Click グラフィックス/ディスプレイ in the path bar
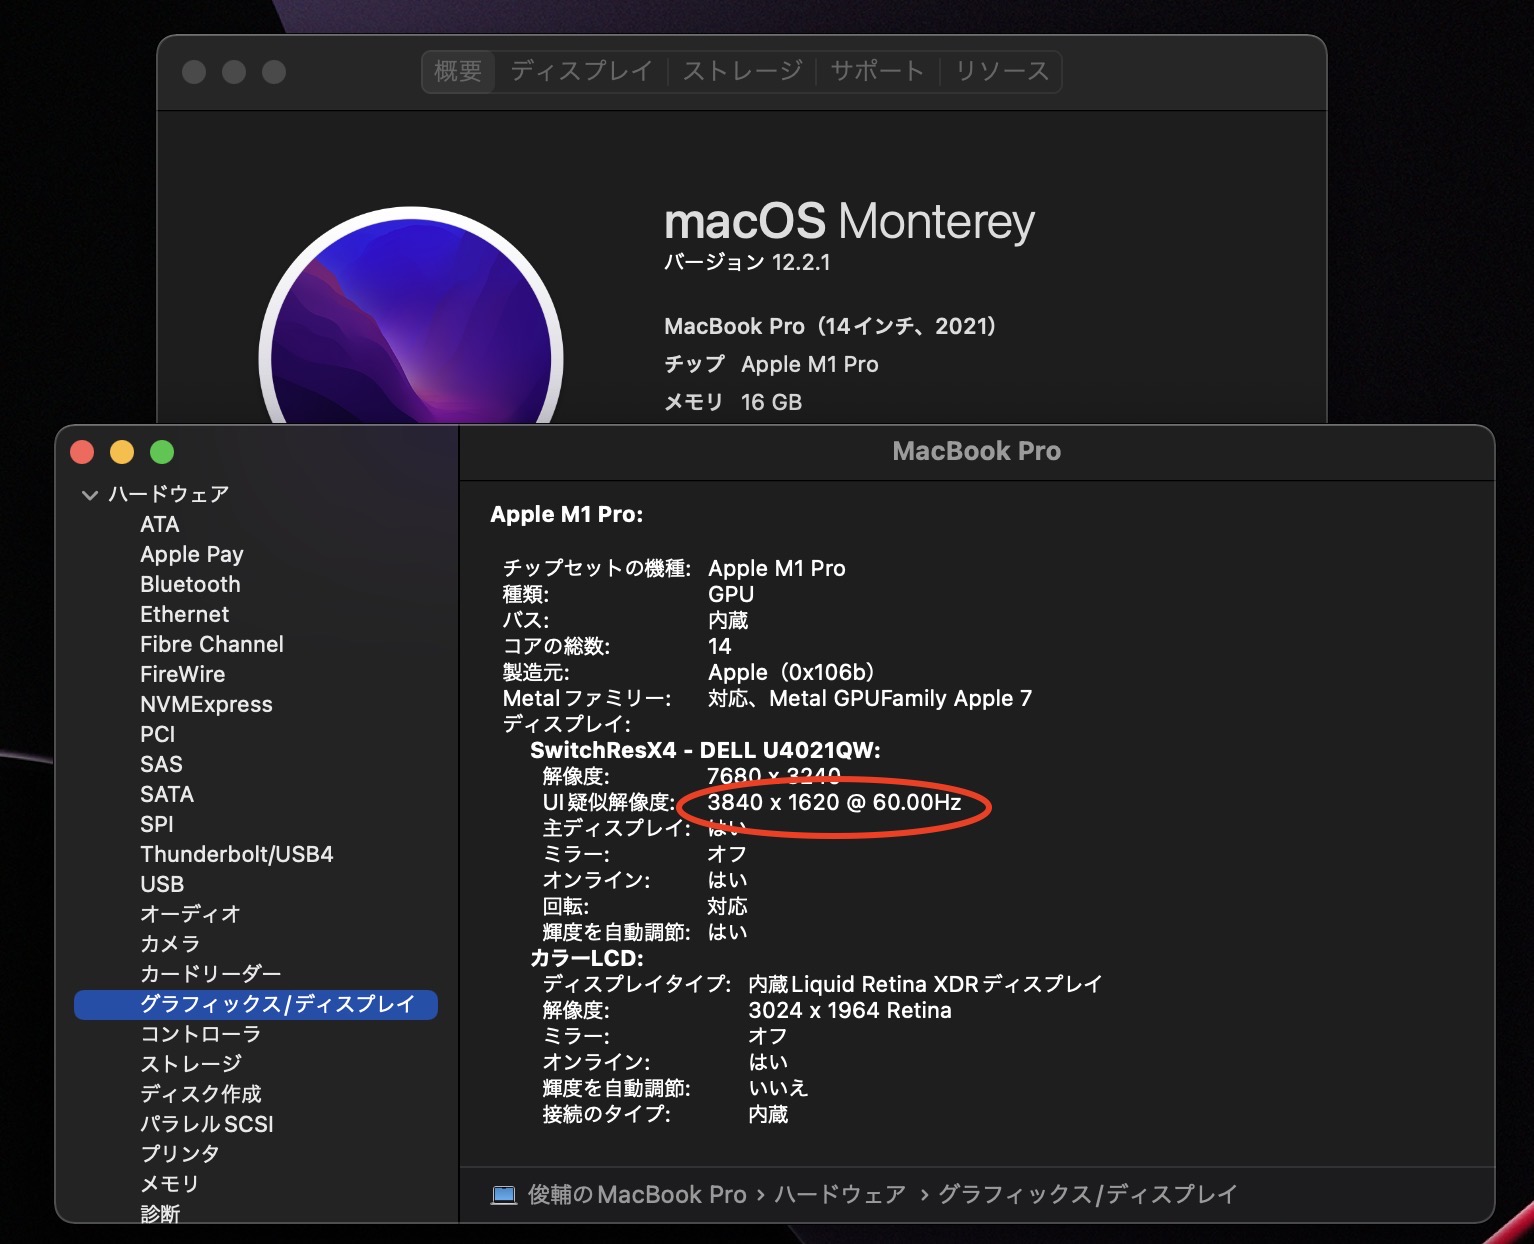Viewport: 1534px width, 1244px height. [1087, 1195]
